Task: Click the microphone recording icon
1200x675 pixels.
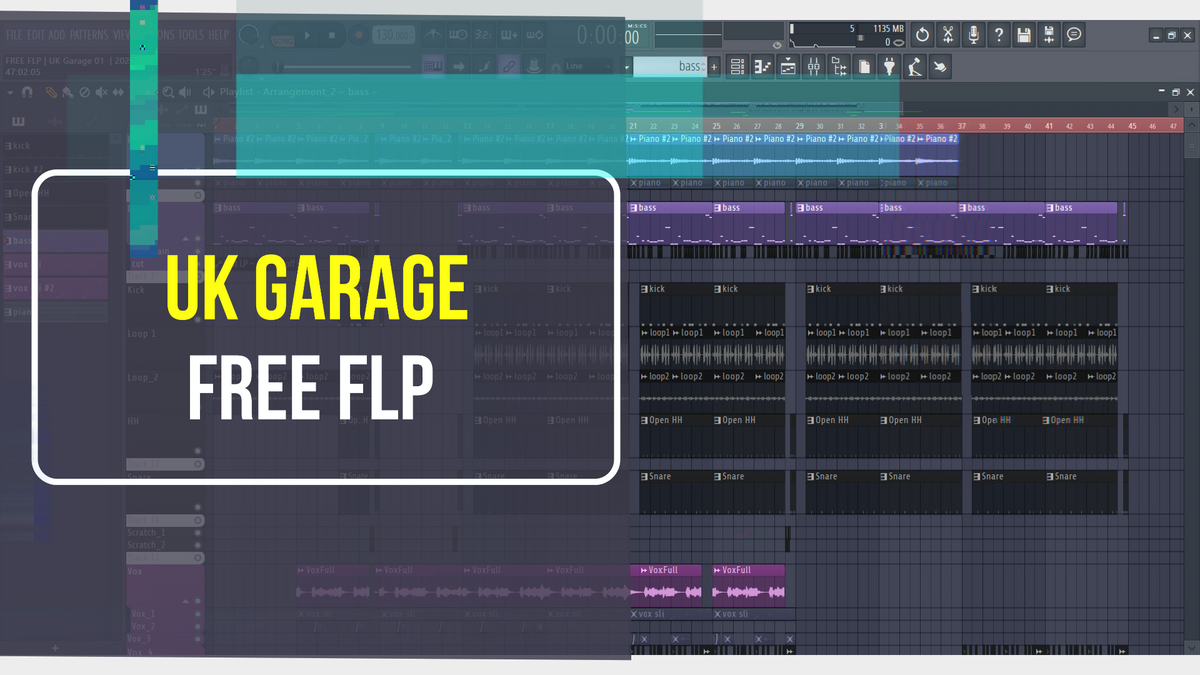Action: [x=973, y=35]
